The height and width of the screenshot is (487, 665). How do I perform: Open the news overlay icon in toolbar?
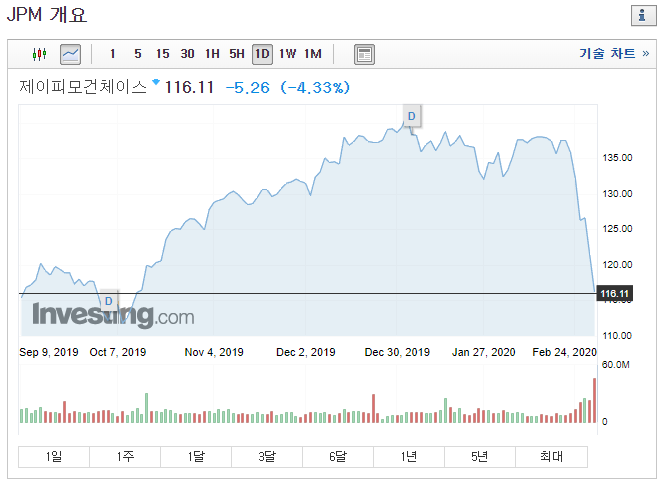[364, 54]
